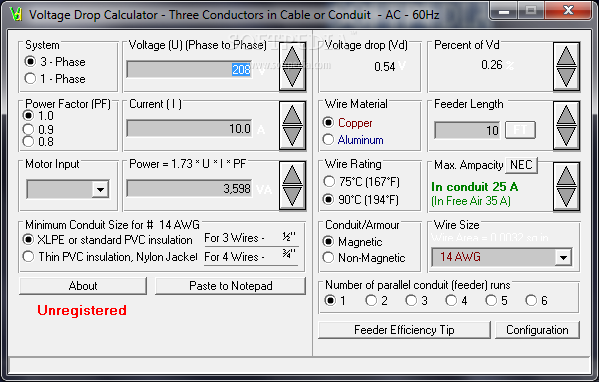Click 'In conduit 25 A' ampacity text
This screenshot has height=382, width=599.
pyautogui.click(x=475, y=187)
